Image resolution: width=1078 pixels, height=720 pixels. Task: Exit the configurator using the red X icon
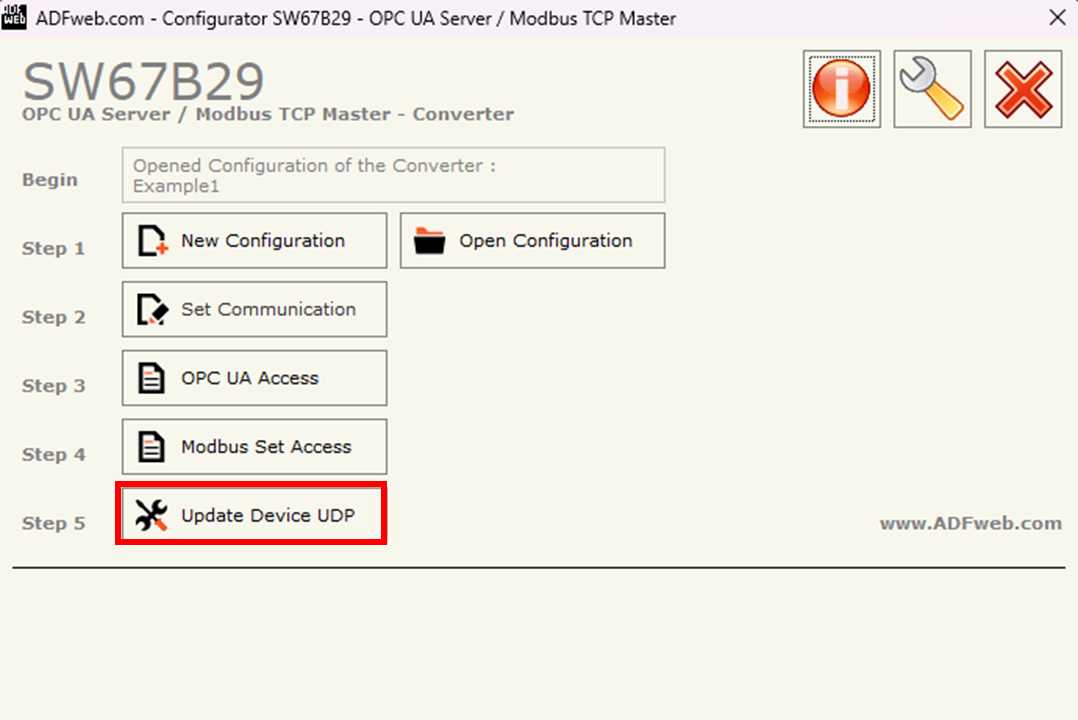[x=1023, y=87]
